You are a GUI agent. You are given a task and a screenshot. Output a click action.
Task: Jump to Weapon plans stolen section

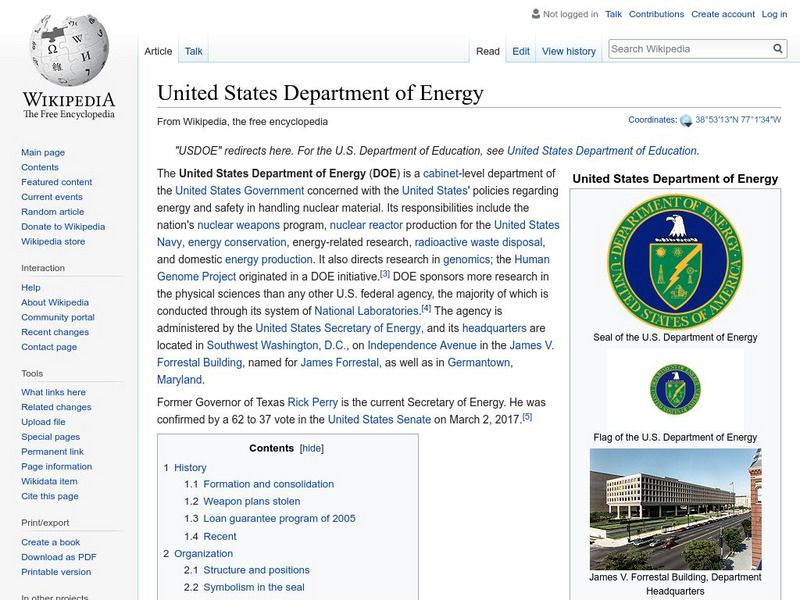tap(252, 502)
